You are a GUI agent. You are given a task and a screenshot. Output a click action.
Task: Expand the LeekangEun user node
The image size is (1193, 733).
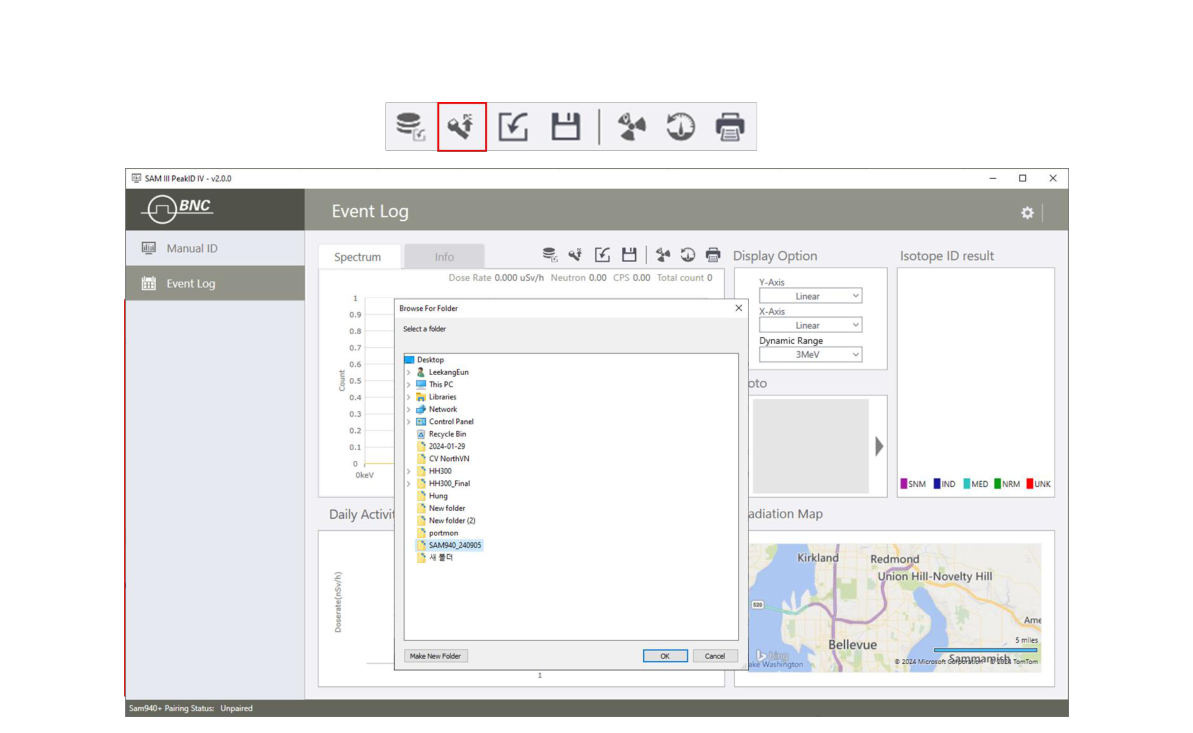(x=409, y=372)
